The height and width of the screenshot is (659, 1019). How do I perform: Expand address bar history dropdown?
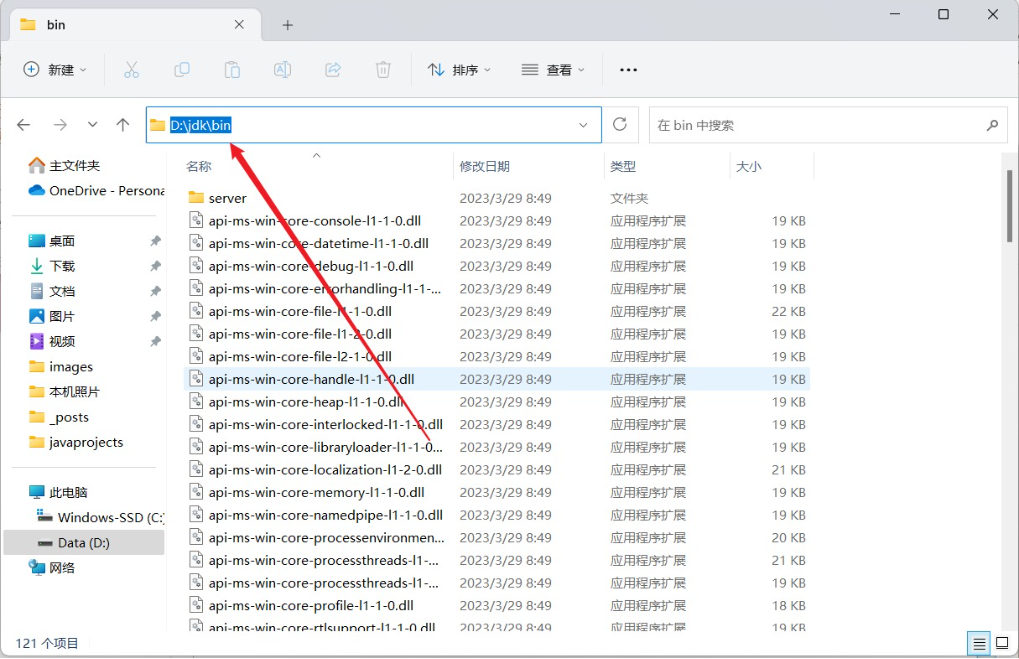[583, 125]
